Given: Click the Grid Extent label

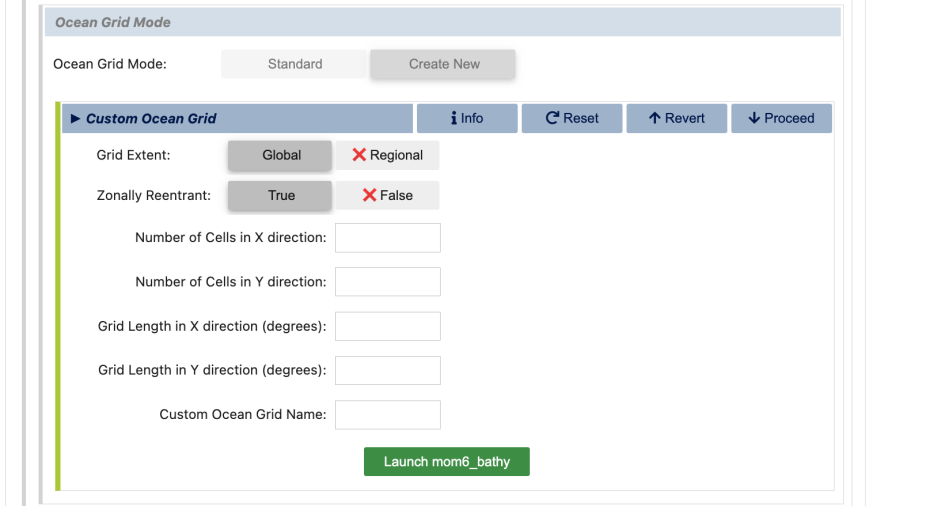Looking at the screenshot, I should pos(133,155).
